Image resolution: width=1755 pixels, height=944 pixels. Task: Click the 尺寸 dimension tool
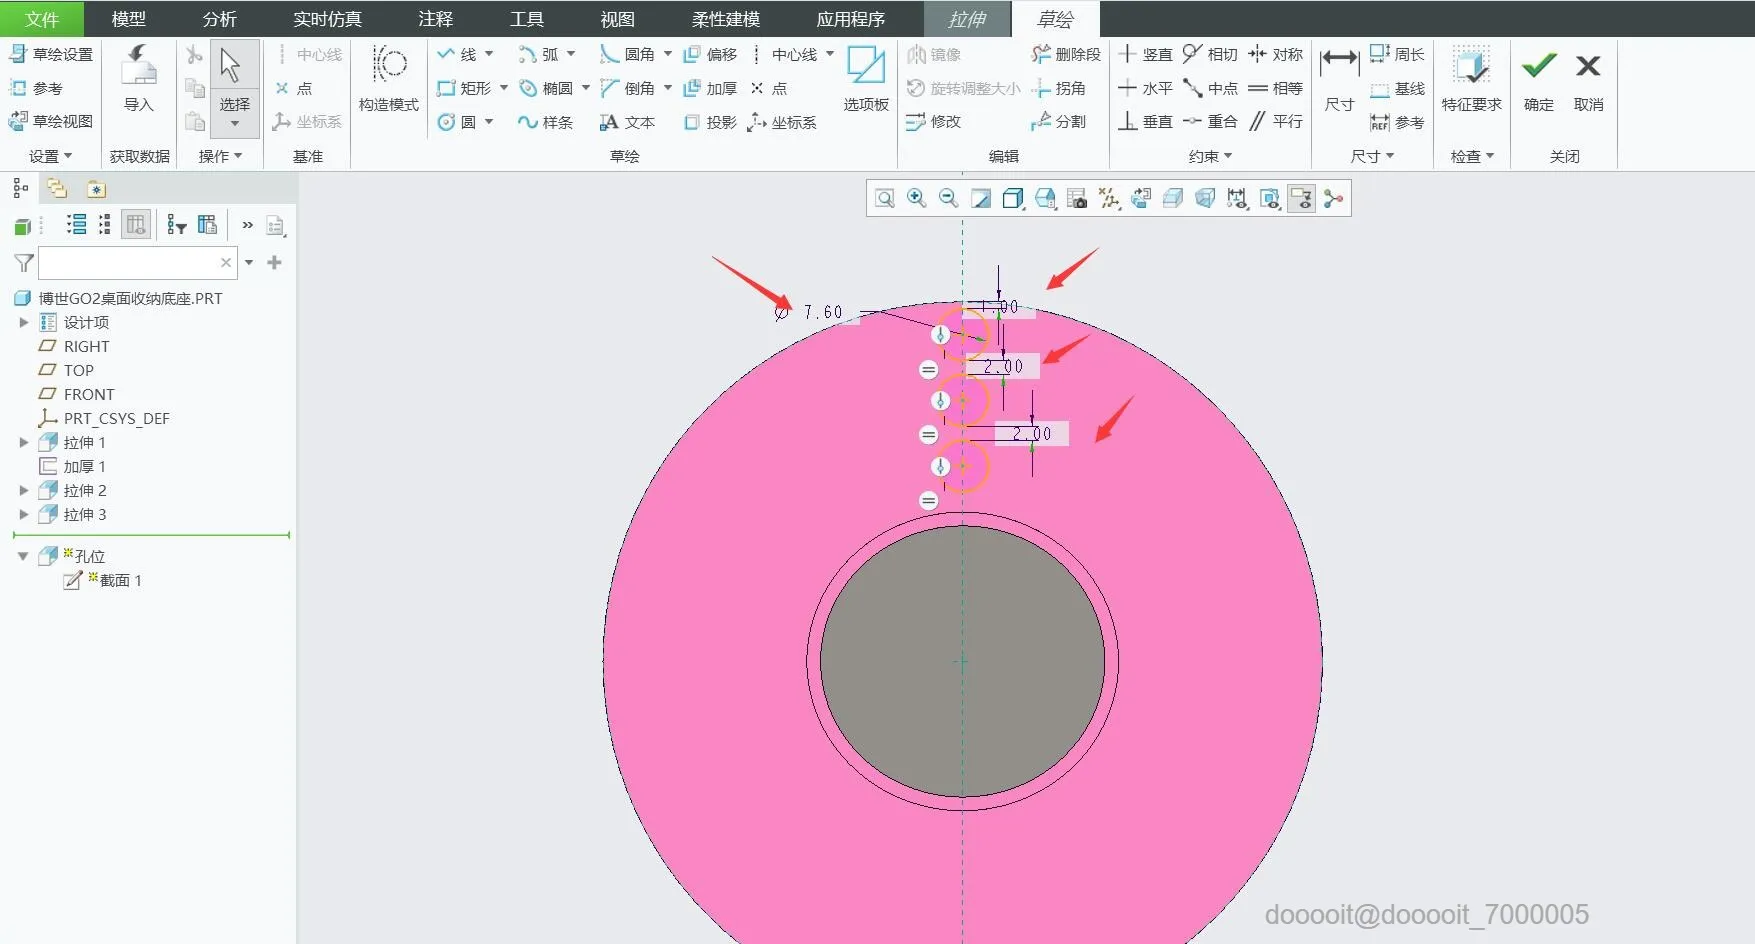(1339, 80)
